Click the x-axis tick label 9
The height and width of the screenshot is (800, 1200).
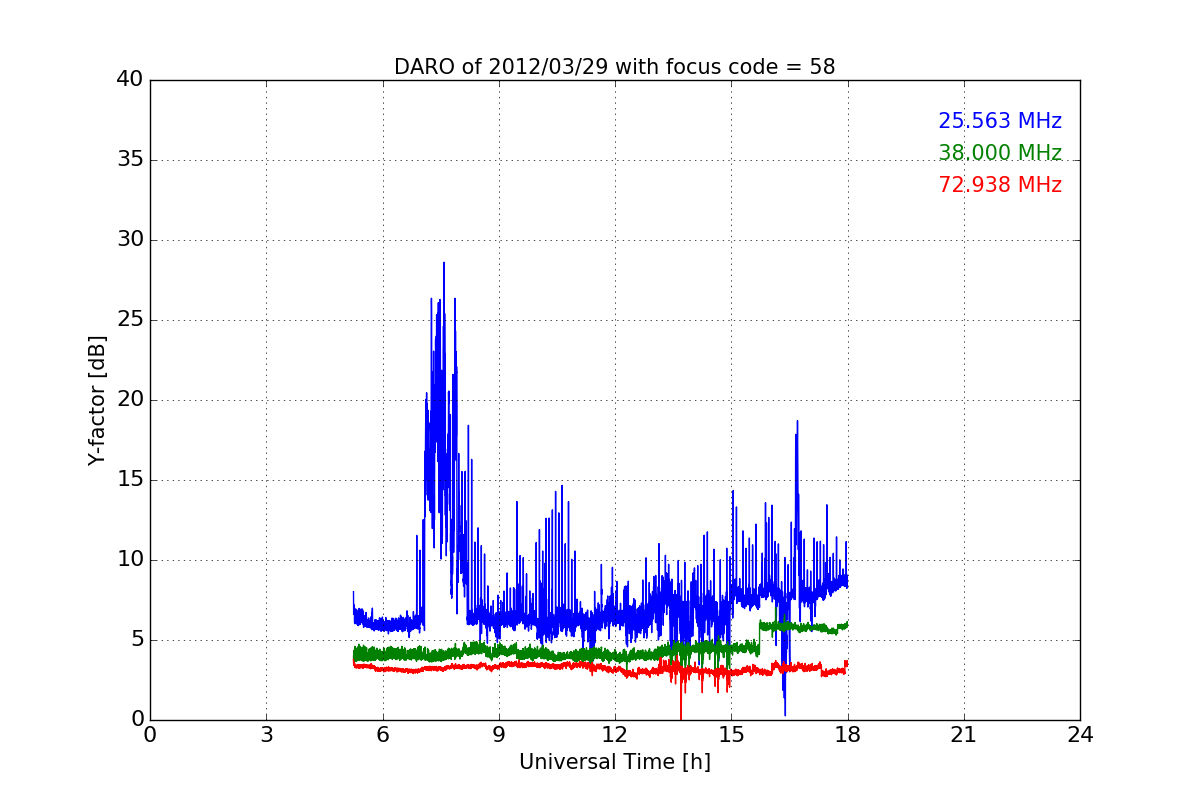coord(499,735)
